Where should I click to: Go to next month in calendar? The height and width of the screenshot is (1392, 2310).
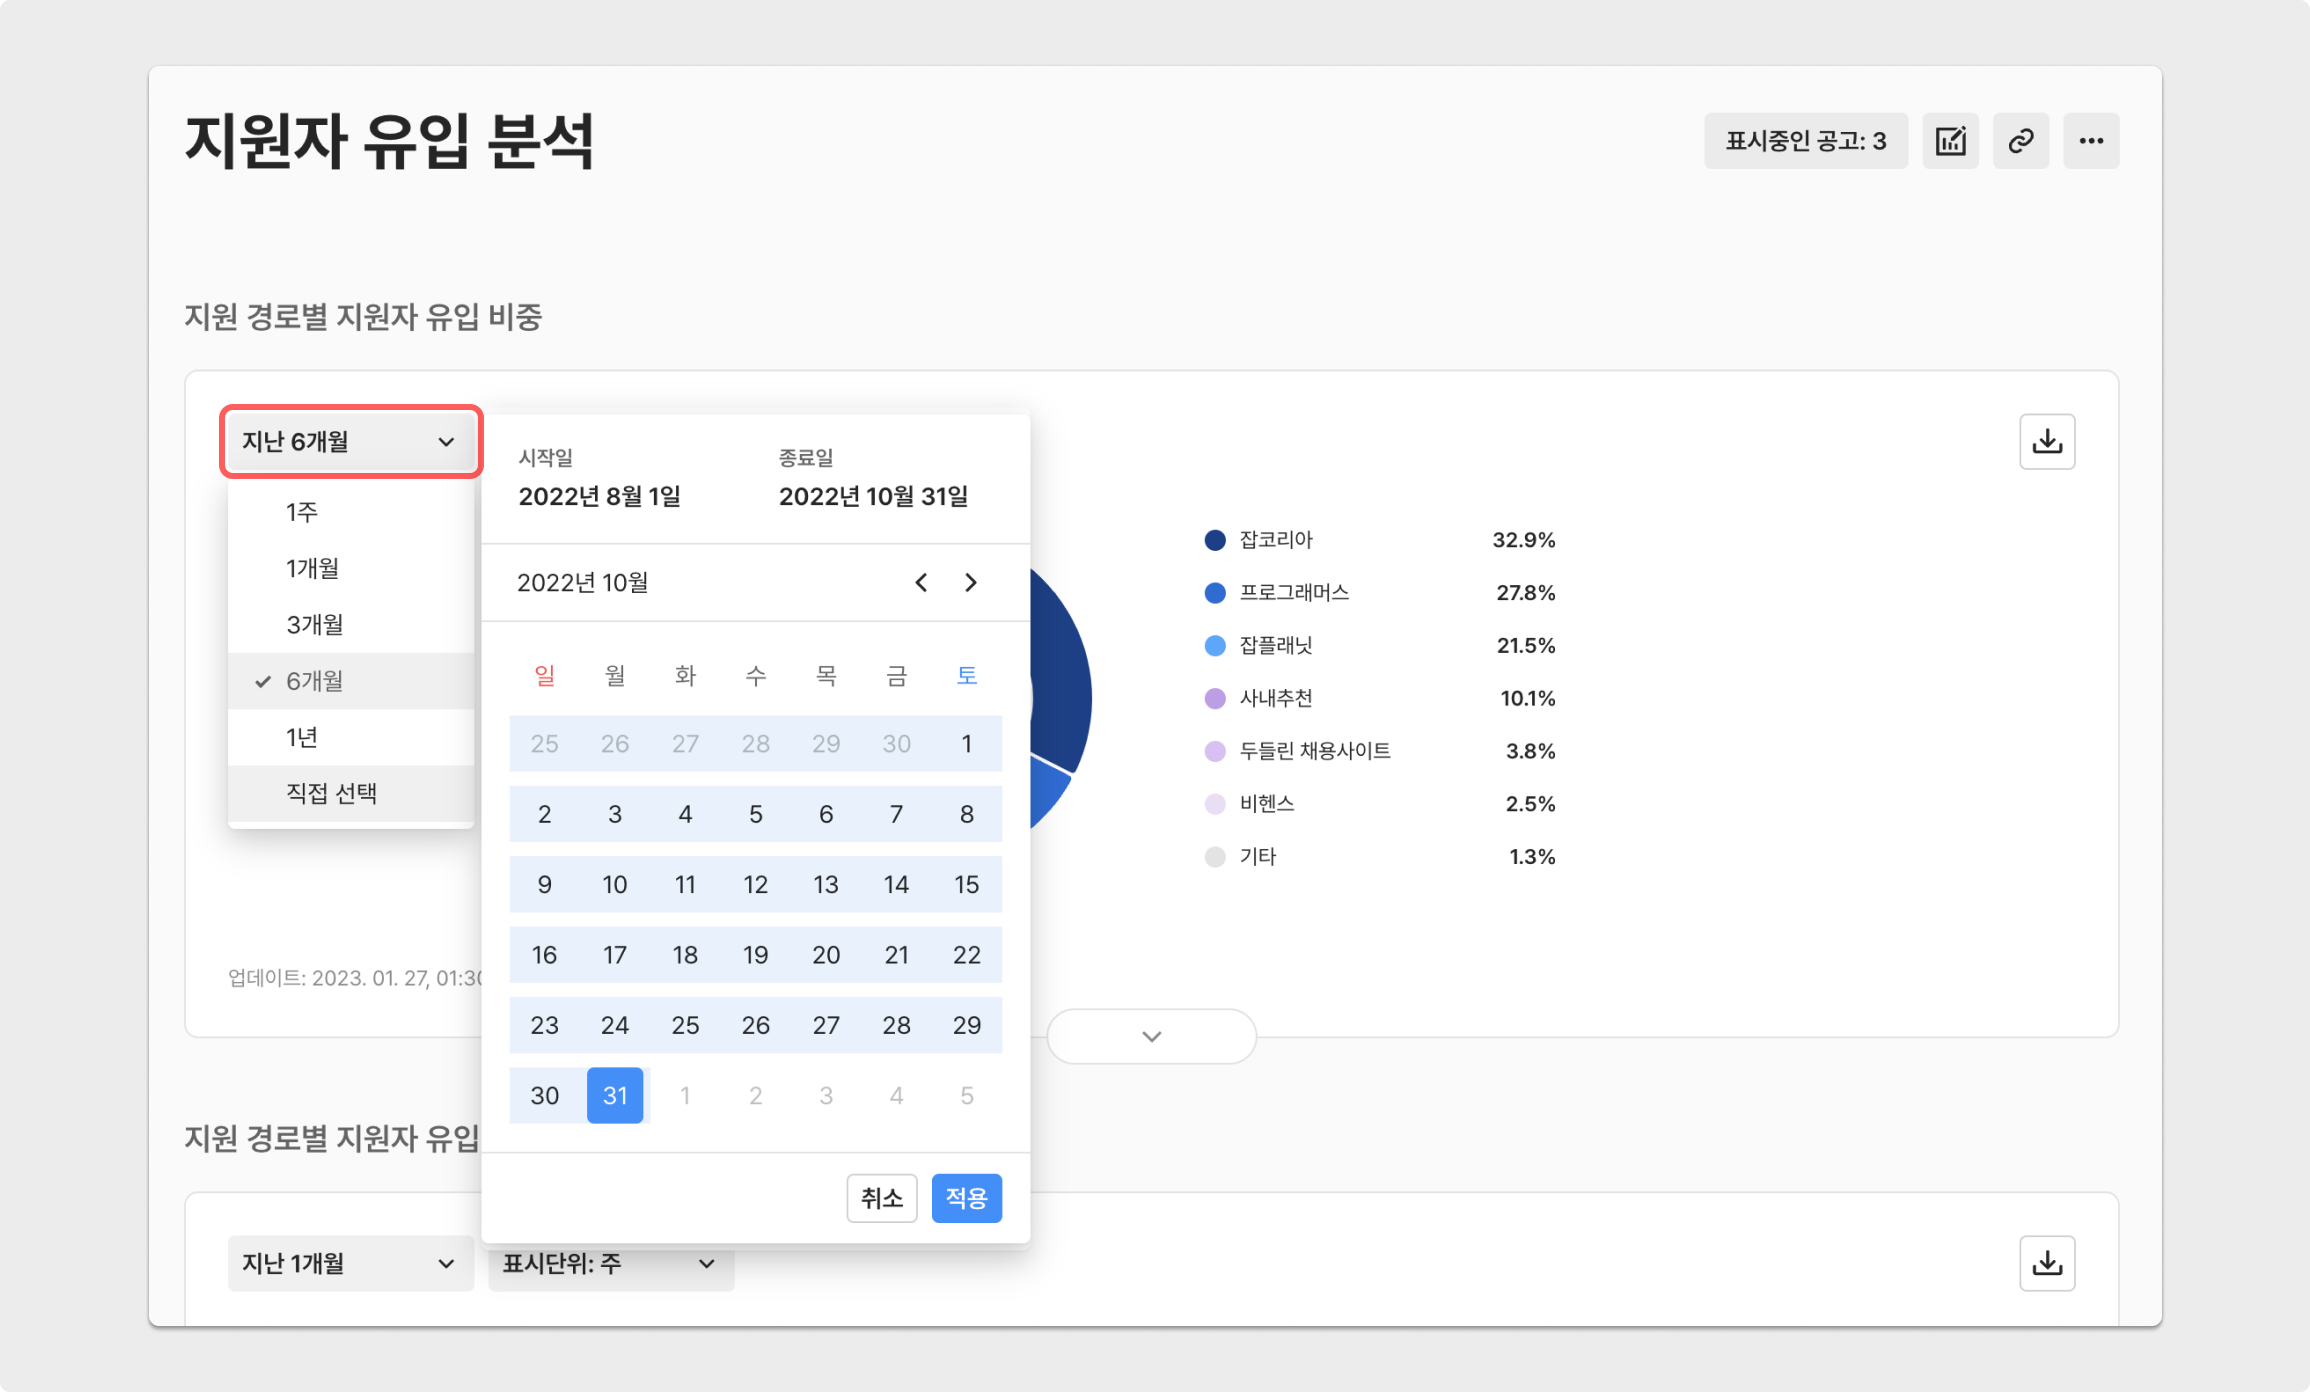click(x=970, y=583)
